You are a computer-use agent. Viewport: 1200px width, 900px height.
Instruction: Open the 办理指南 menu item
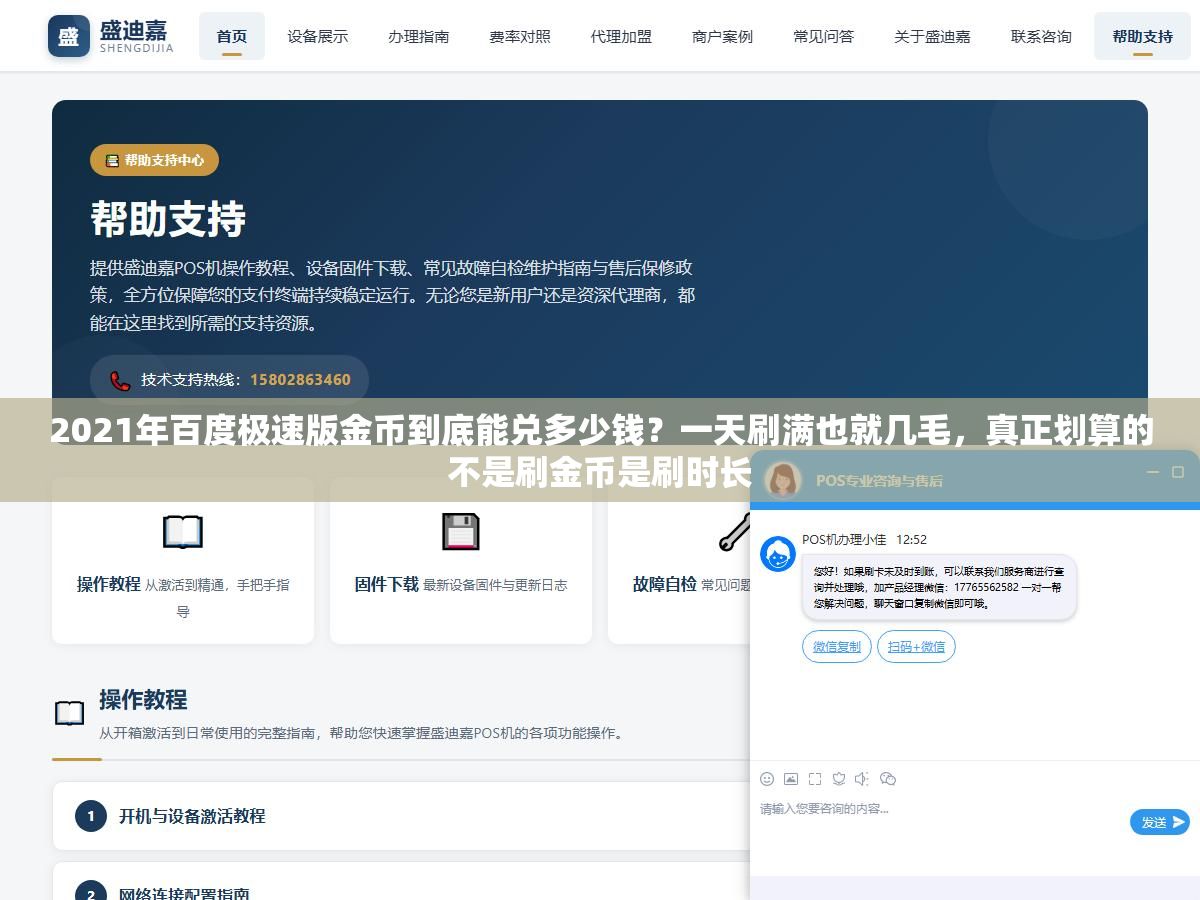point(419,36)
